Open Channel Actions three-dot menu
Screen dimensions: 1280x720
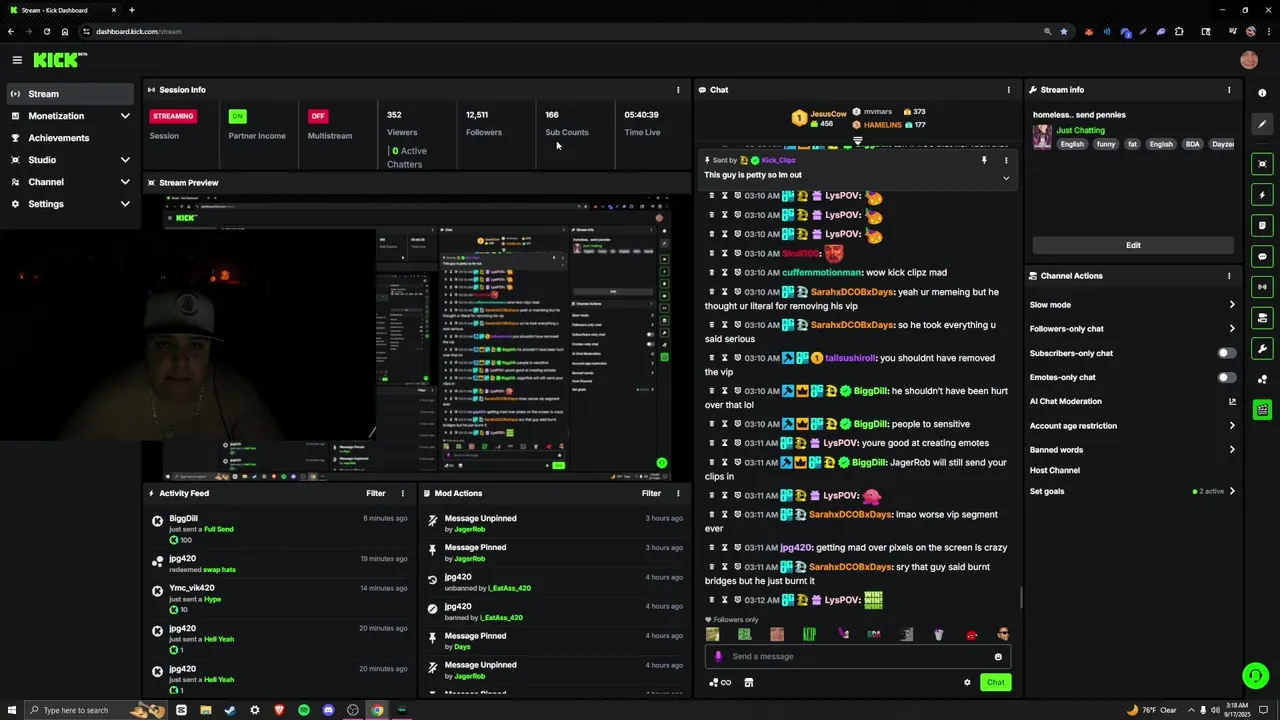[x=1229, y=276]
